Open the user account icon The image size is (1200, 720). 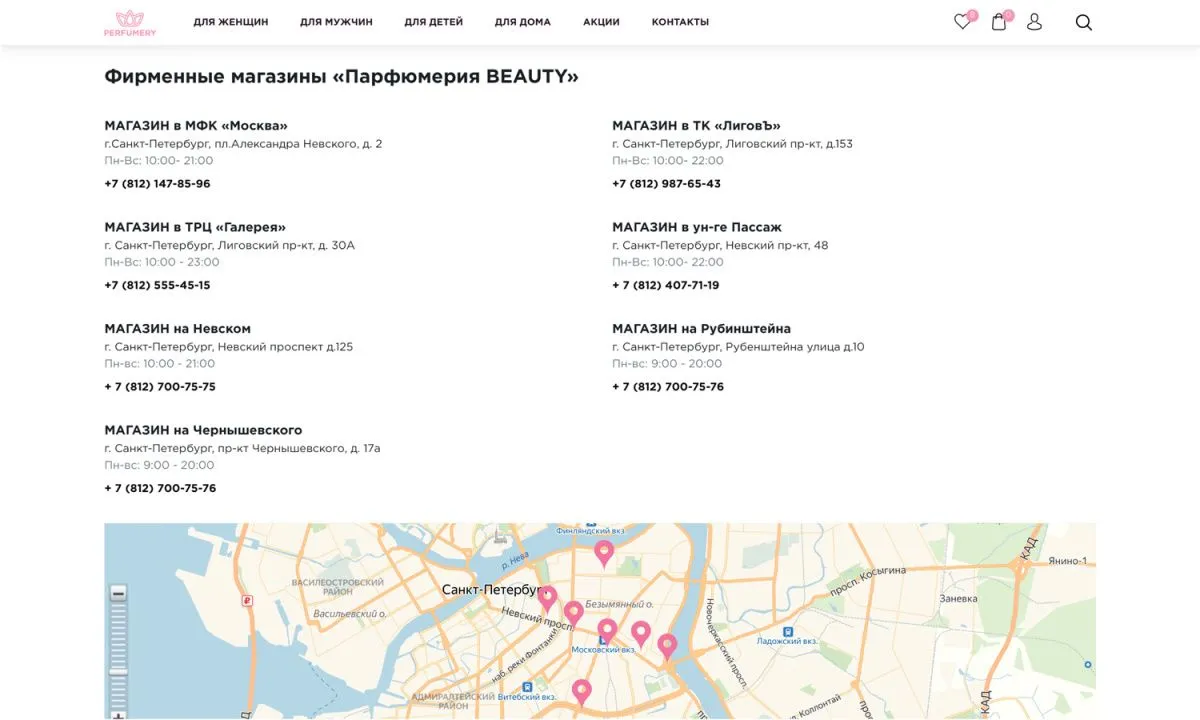(1034, 20)
